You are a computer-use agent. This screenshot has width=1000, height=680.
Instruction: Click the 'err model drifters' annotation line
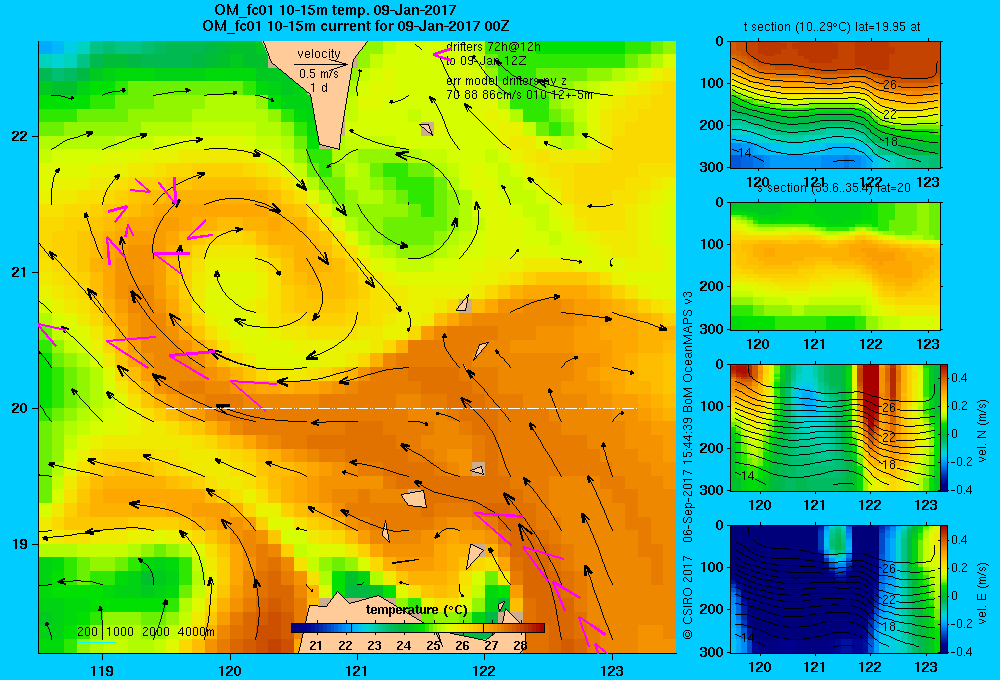coord(506,81)
